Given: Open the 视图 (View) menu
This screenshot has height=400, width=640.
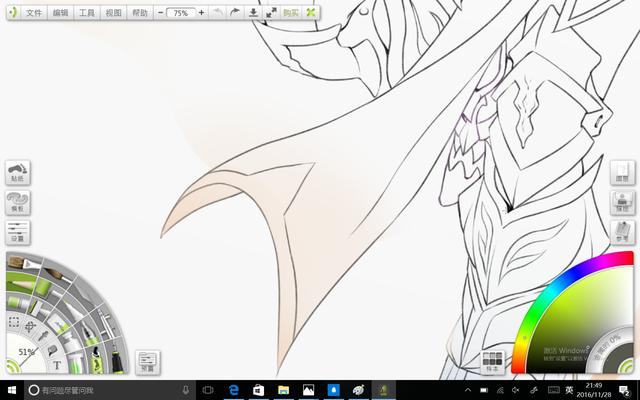Looking at the screenshot, I should pyautogui.click(x=114, y=13).
